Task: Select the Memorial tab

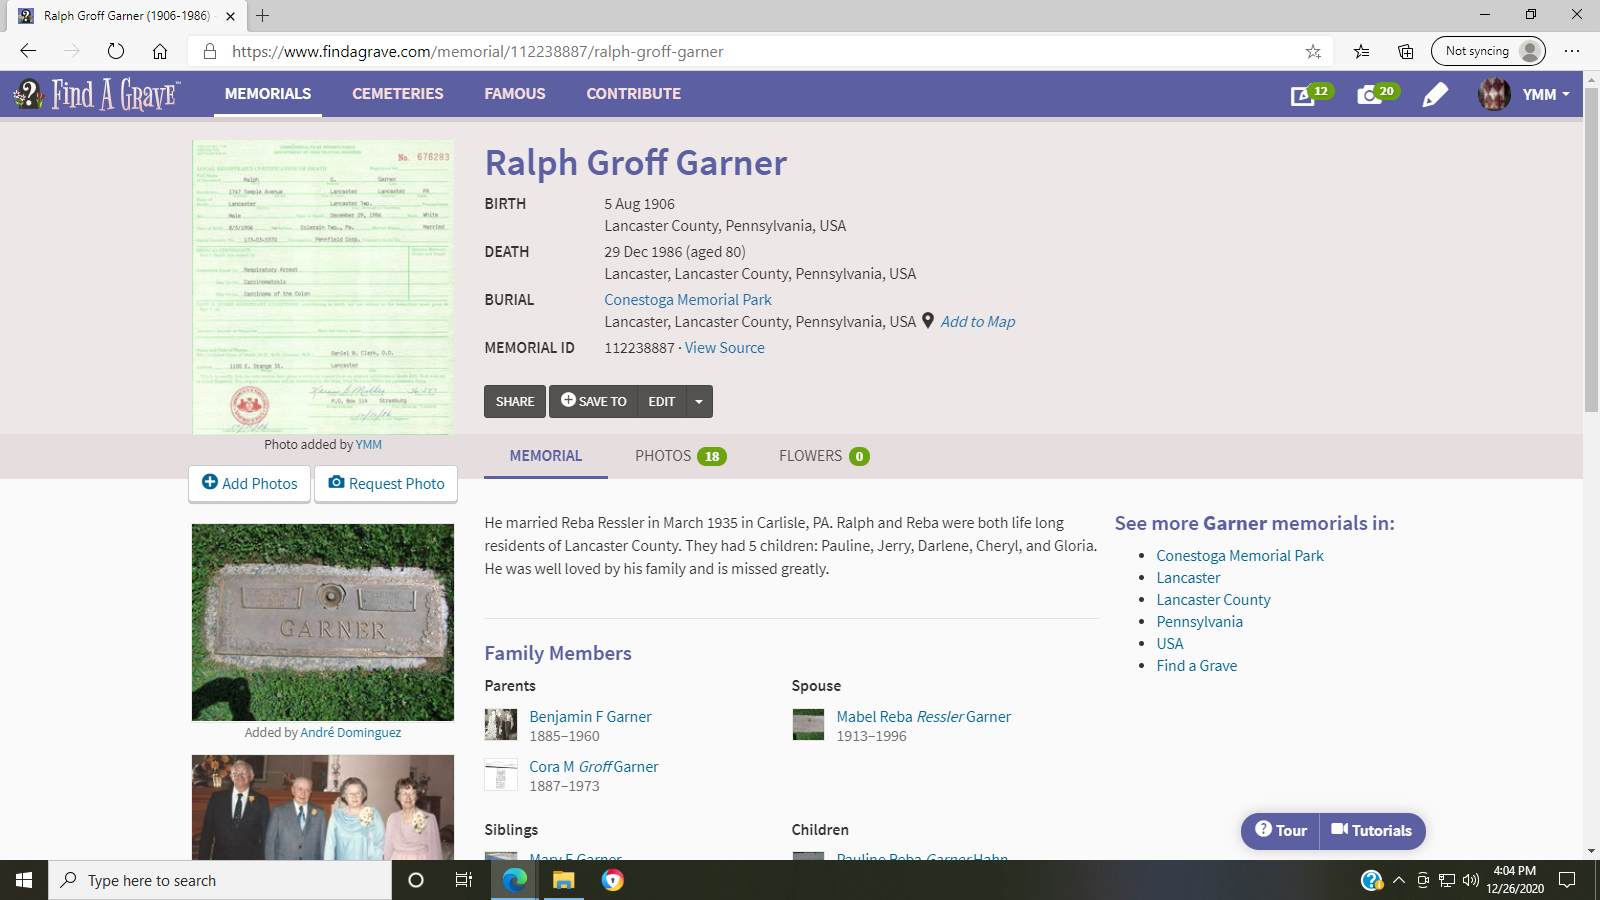Action: [546, 456]
